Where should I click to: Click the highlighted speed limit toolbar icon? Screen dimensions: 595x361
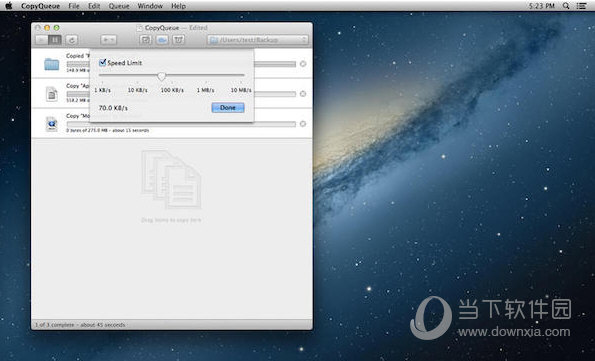(162, 39)
